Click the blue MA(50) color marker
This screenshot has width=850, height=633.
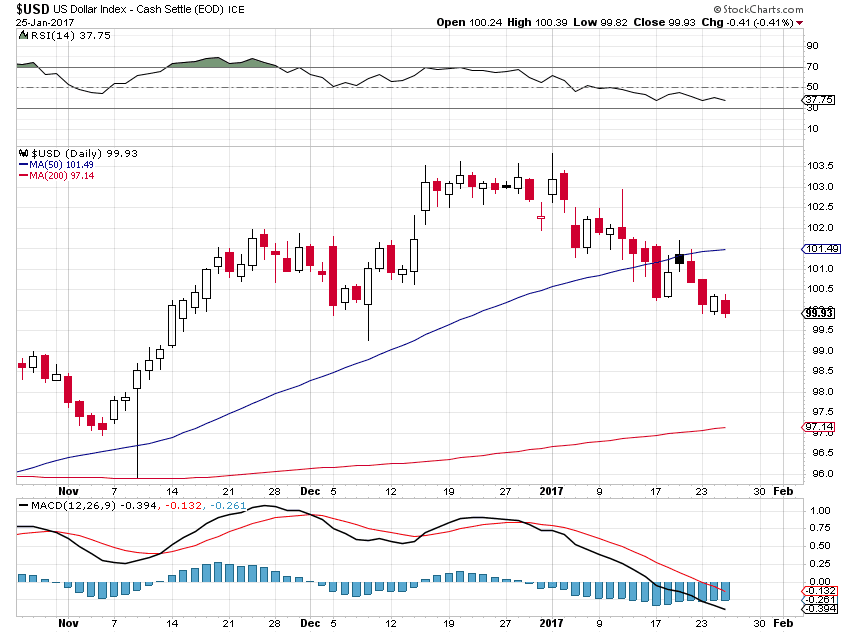pos(23,165)
